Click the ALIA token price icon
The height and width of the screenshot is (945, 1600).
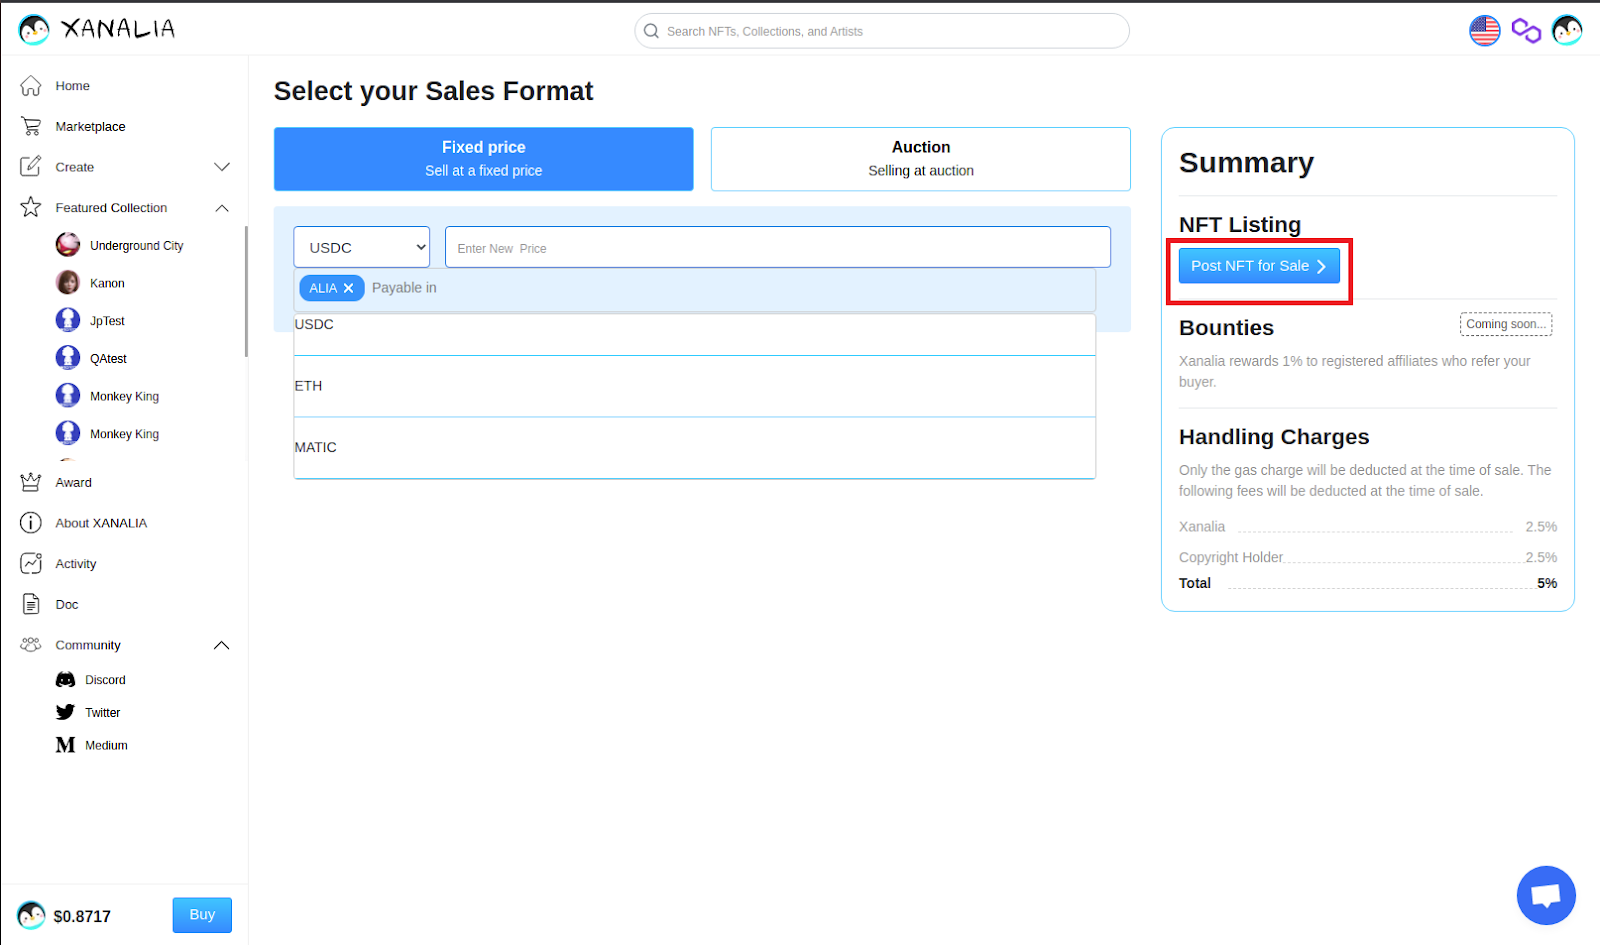tap(31, 915)
